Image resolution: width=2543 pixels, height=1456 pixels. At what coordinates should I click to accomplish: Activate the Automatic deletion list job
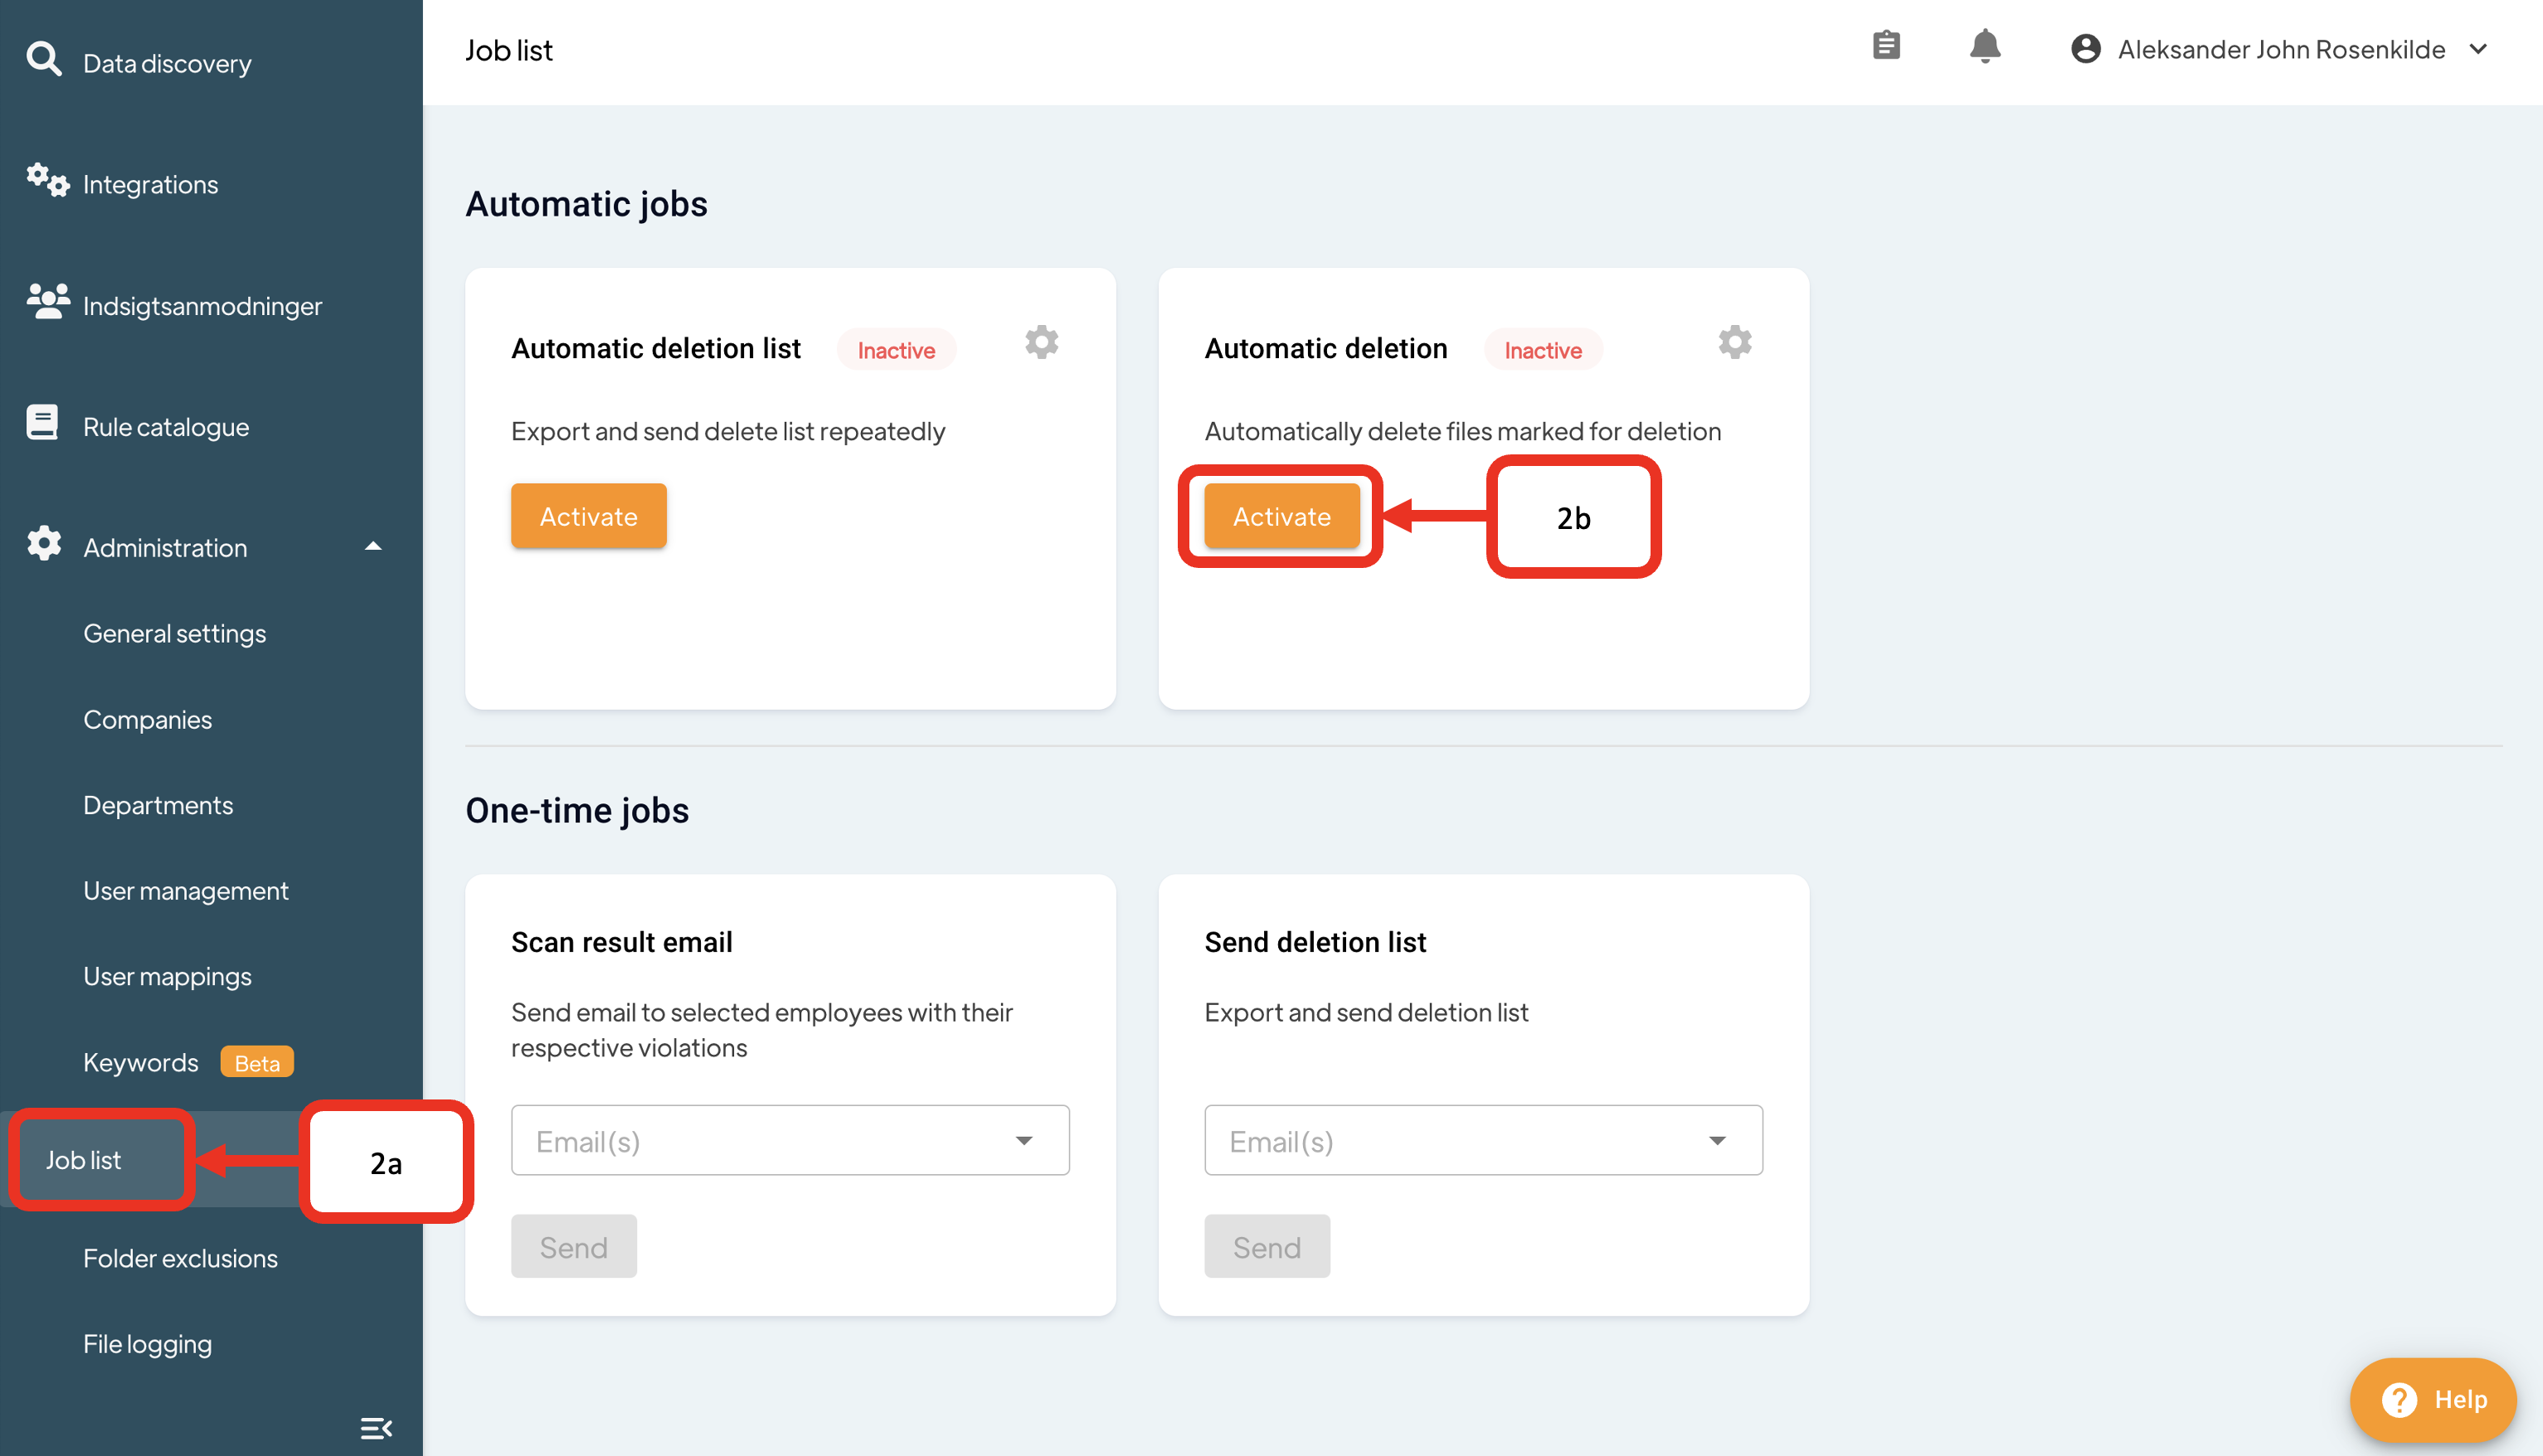(x=588, y=516)
